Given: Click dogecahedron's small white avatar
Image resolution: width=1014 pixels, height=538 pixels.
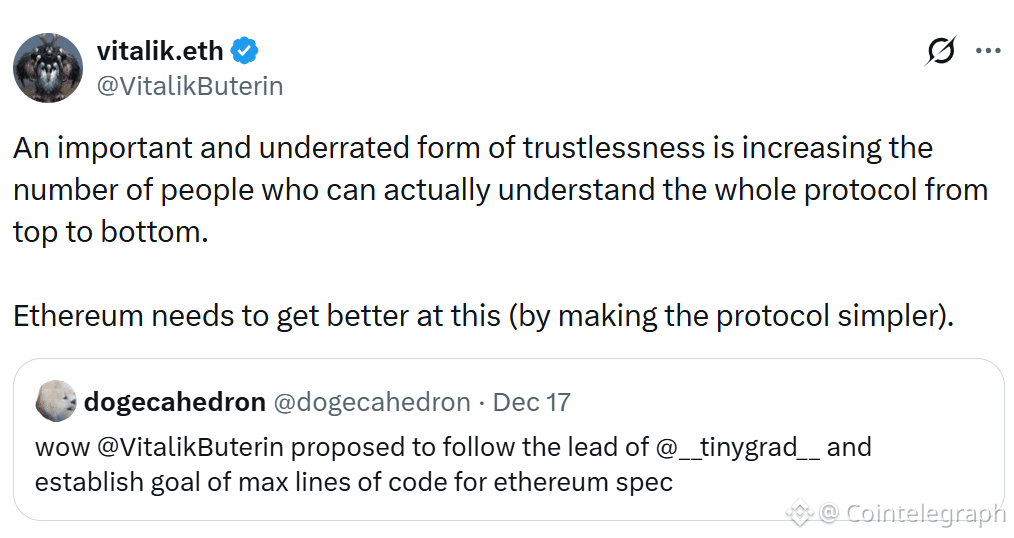Looking at the screenshot, I should [56, 402].
